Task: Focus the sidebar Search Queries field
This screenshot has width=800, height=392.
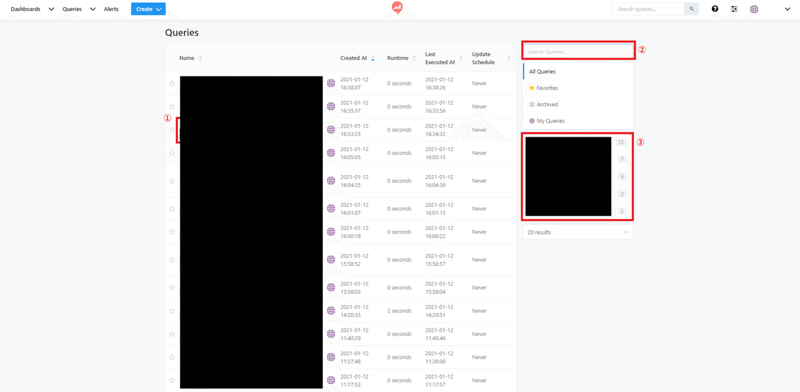Action: point(578,51)
